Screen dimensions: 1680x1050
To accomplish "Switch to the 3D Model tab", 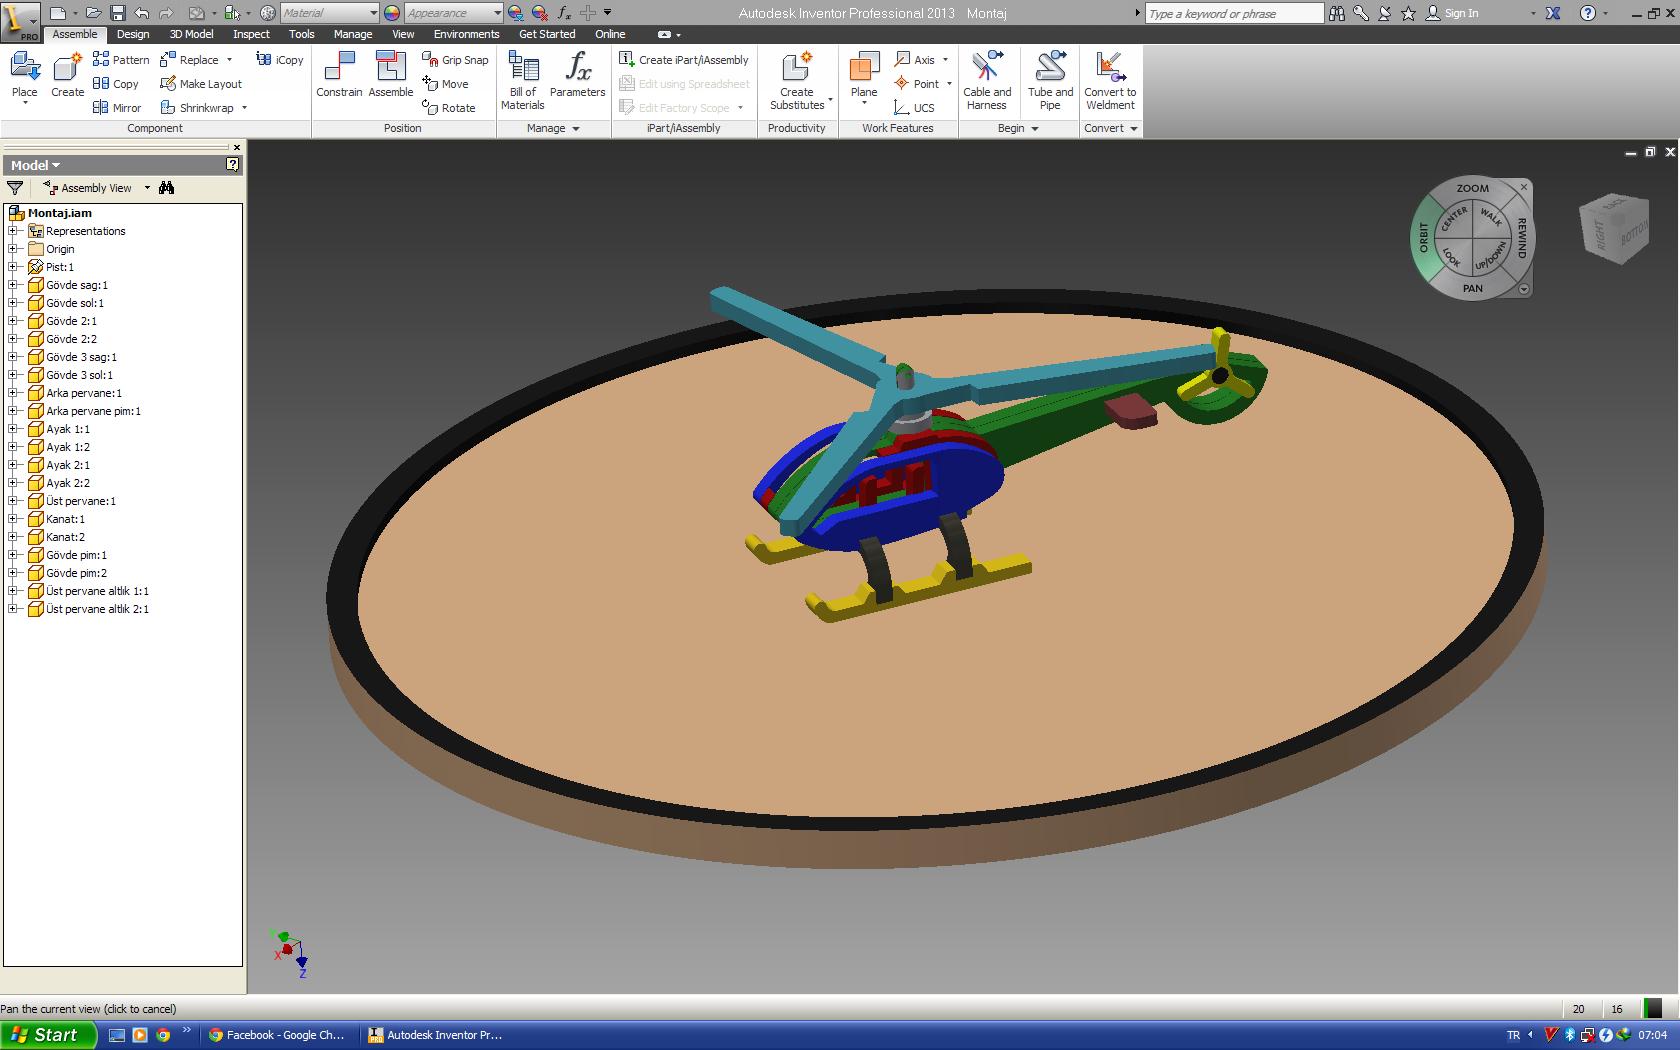I will (x=191, y=34).
